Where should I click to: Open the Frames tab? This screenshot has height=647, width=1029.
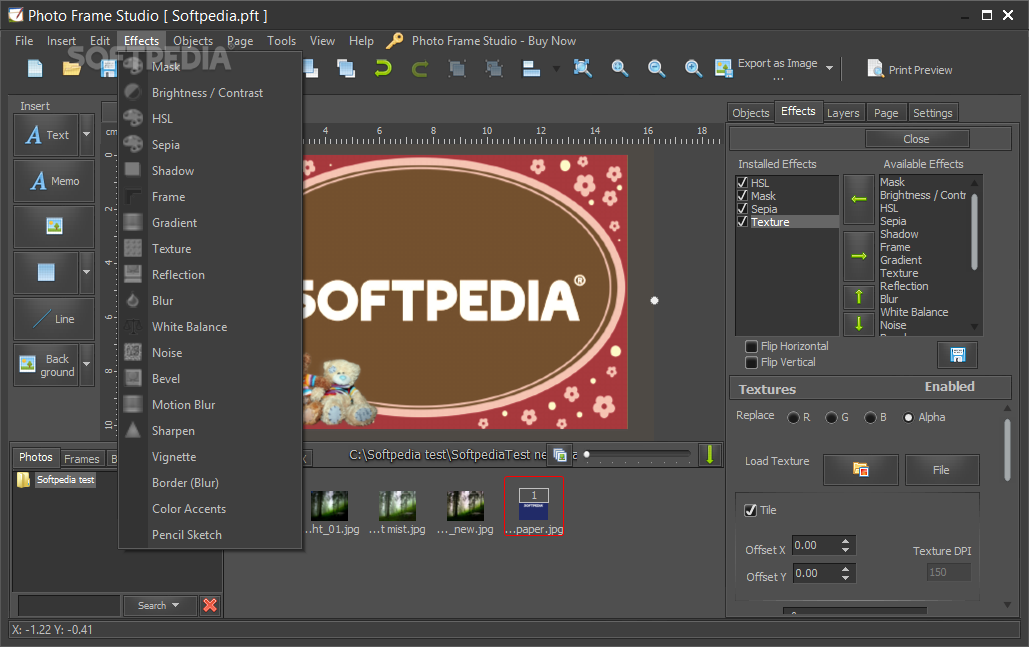coord(81,459)
